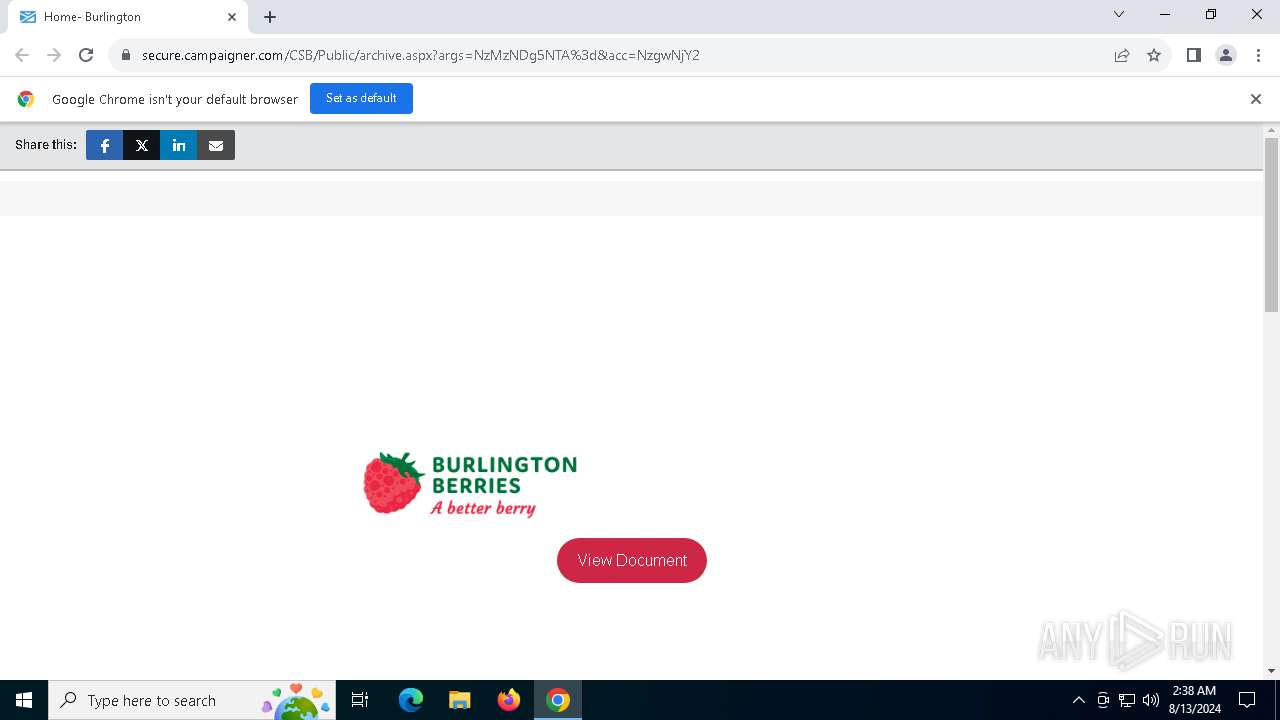1280x720 pixels.
Task: Bookmark this page with star icon
Action: 1154,55
